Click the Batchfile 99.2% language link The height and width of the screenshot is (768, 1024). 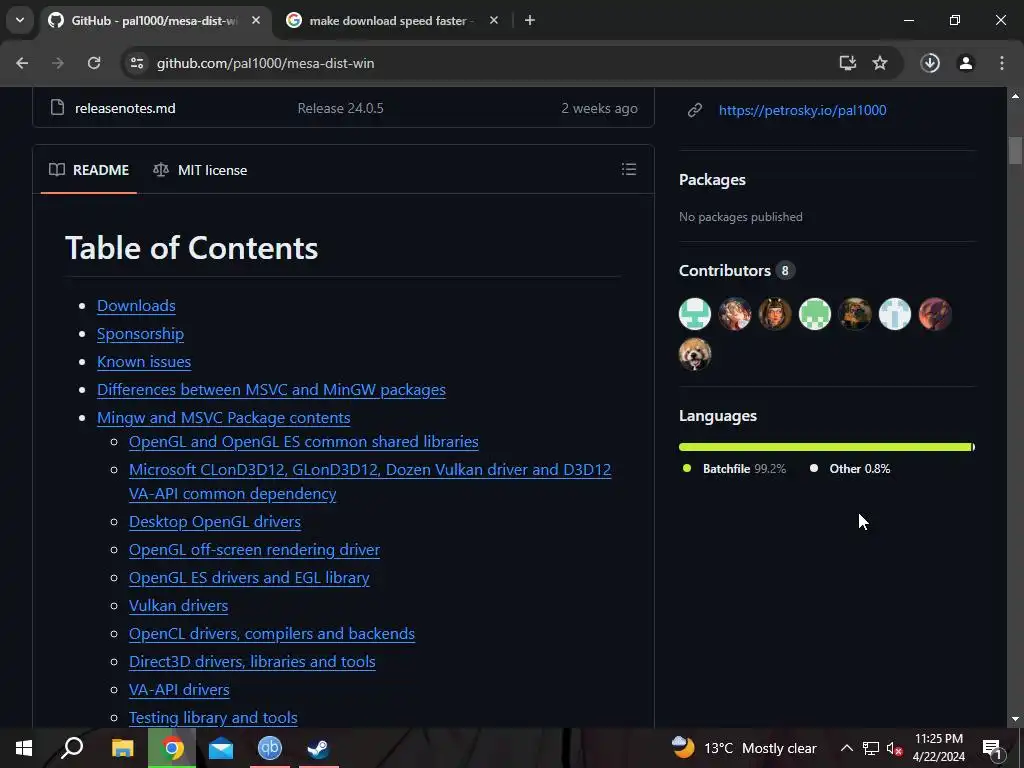(x=734, y=469)
